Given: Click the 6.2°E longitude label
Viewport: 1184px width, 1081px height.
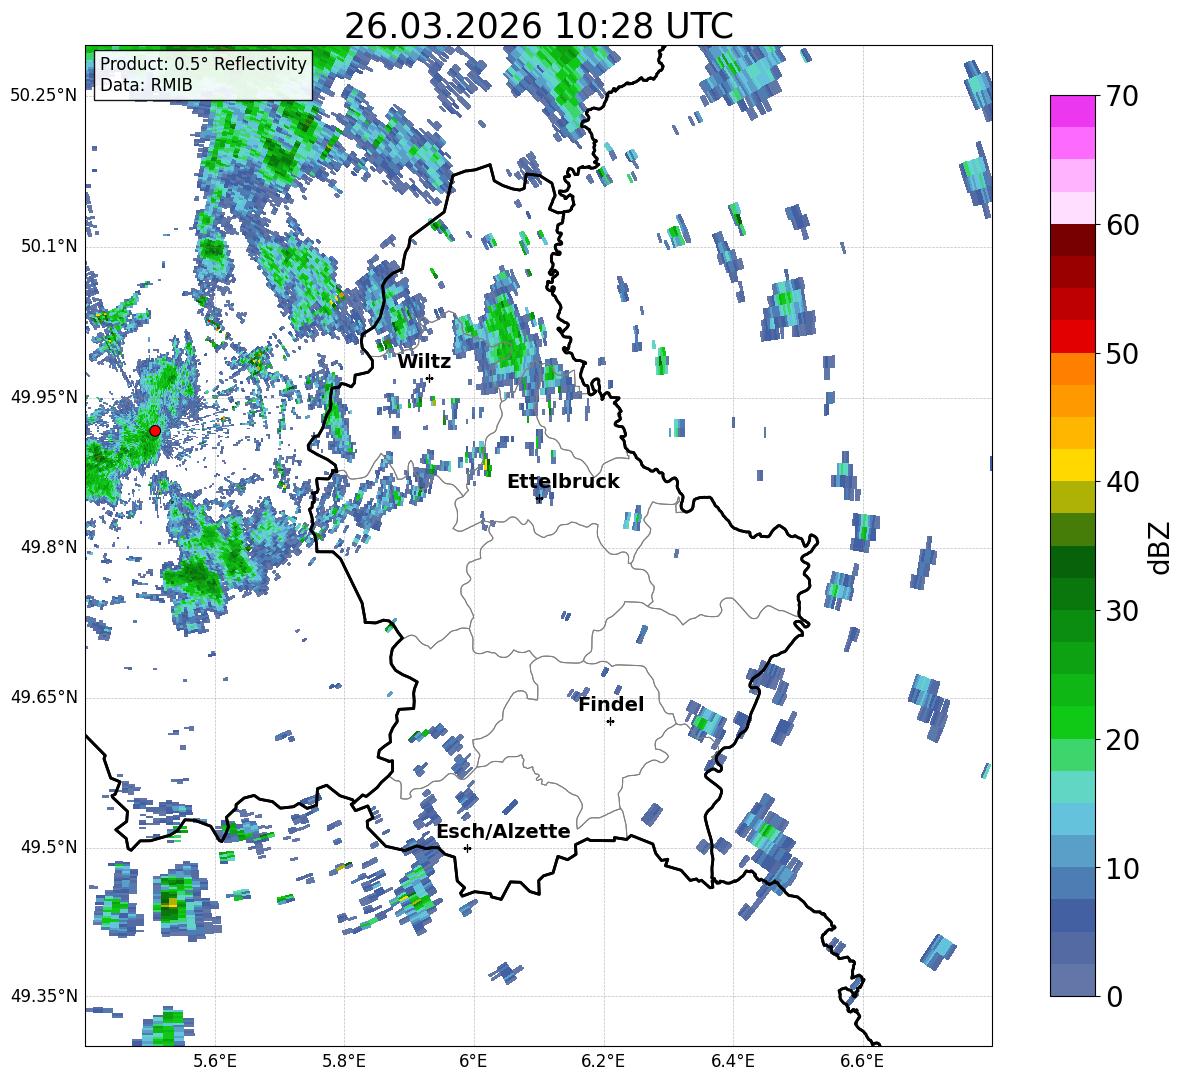Looking at the screenshot, I should tap(603, 1061).
